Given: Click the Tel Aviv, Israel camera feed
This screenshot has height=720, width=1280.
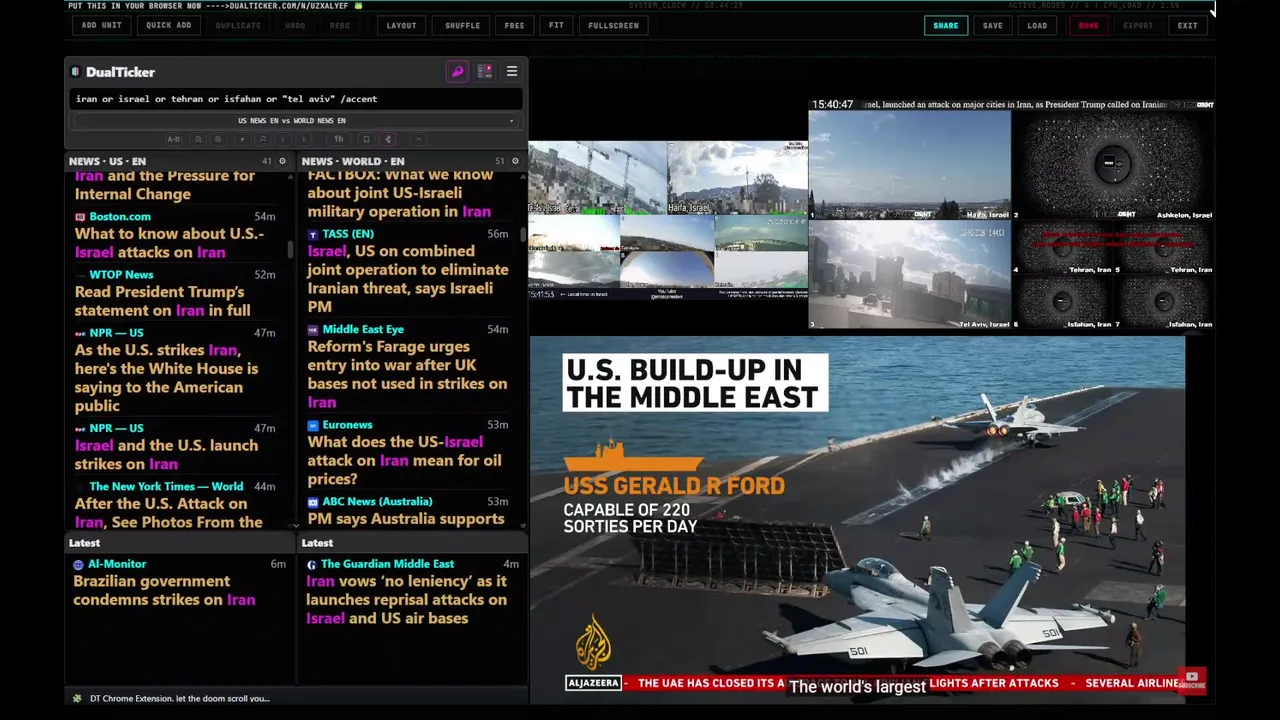Looking at the screenshot, I should (909, 275).
